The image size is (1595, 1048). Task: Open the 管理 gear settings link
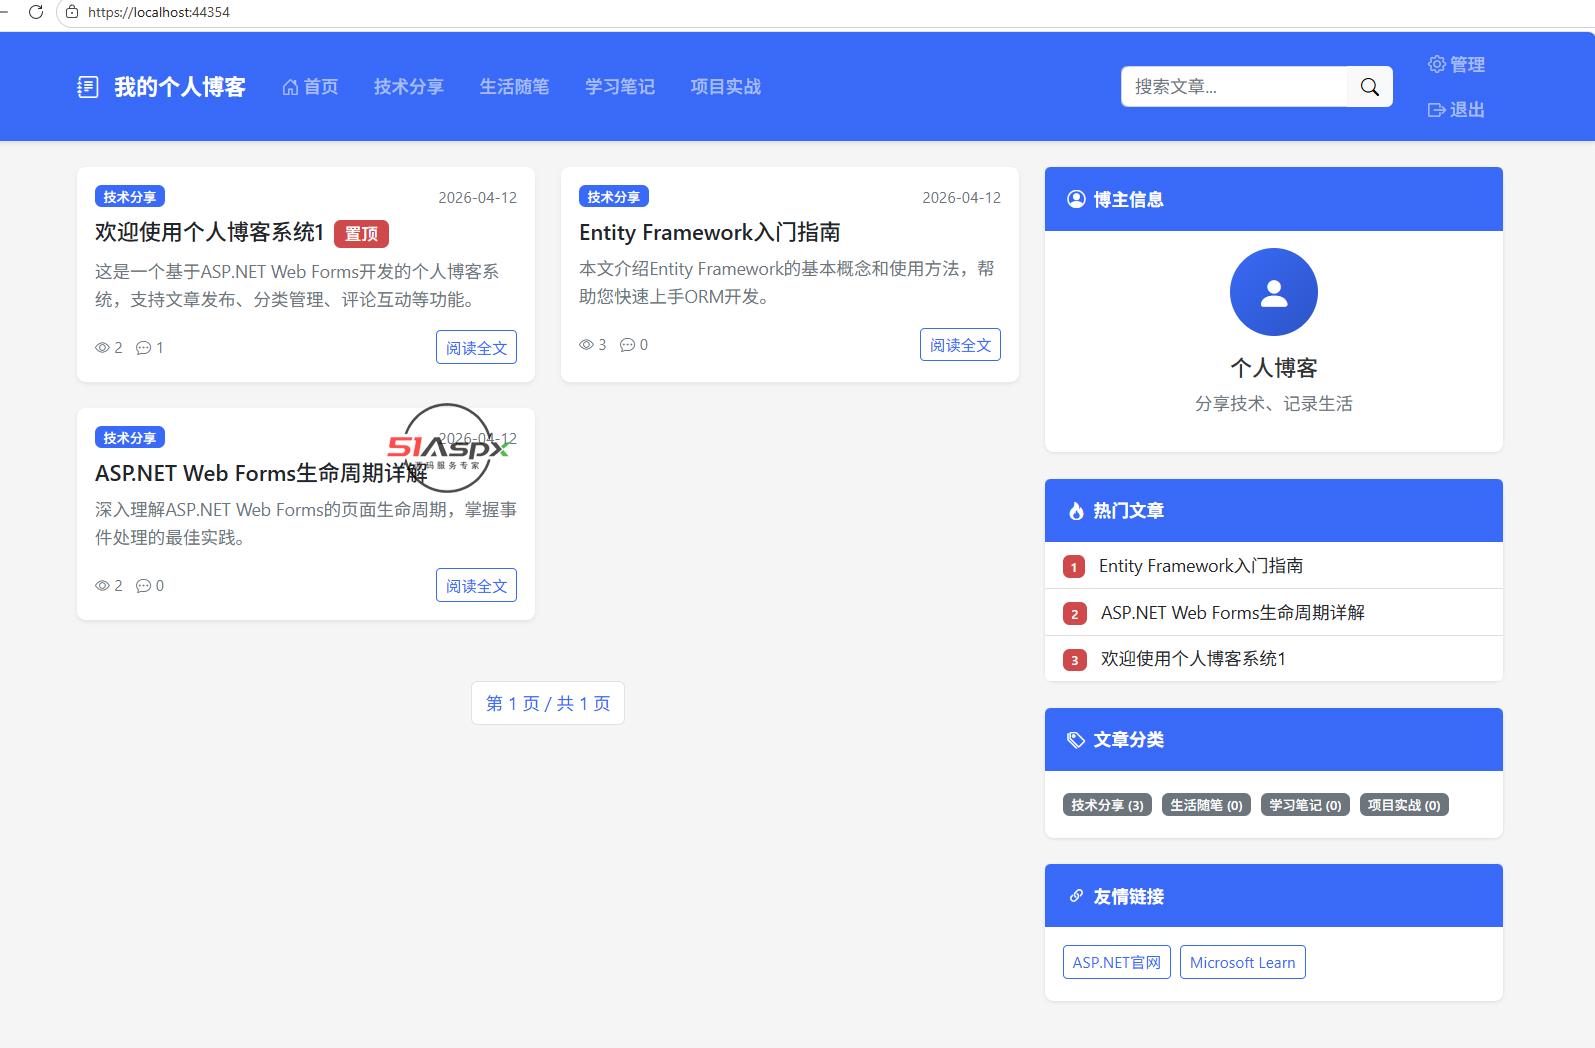pos(1456,64)
